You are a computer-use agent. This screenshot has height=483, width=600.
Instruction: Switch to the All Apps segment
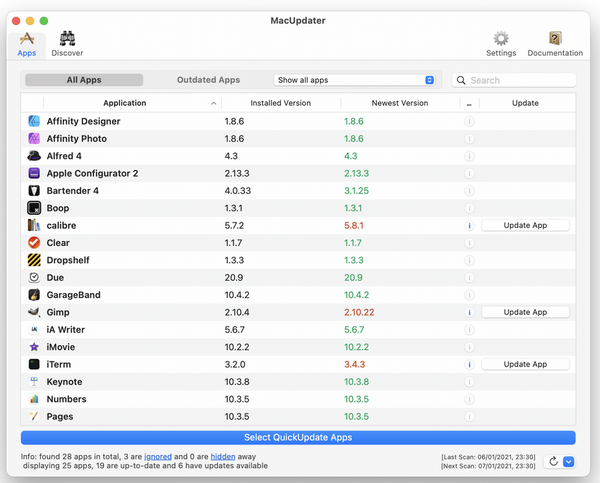coord(84,80)
